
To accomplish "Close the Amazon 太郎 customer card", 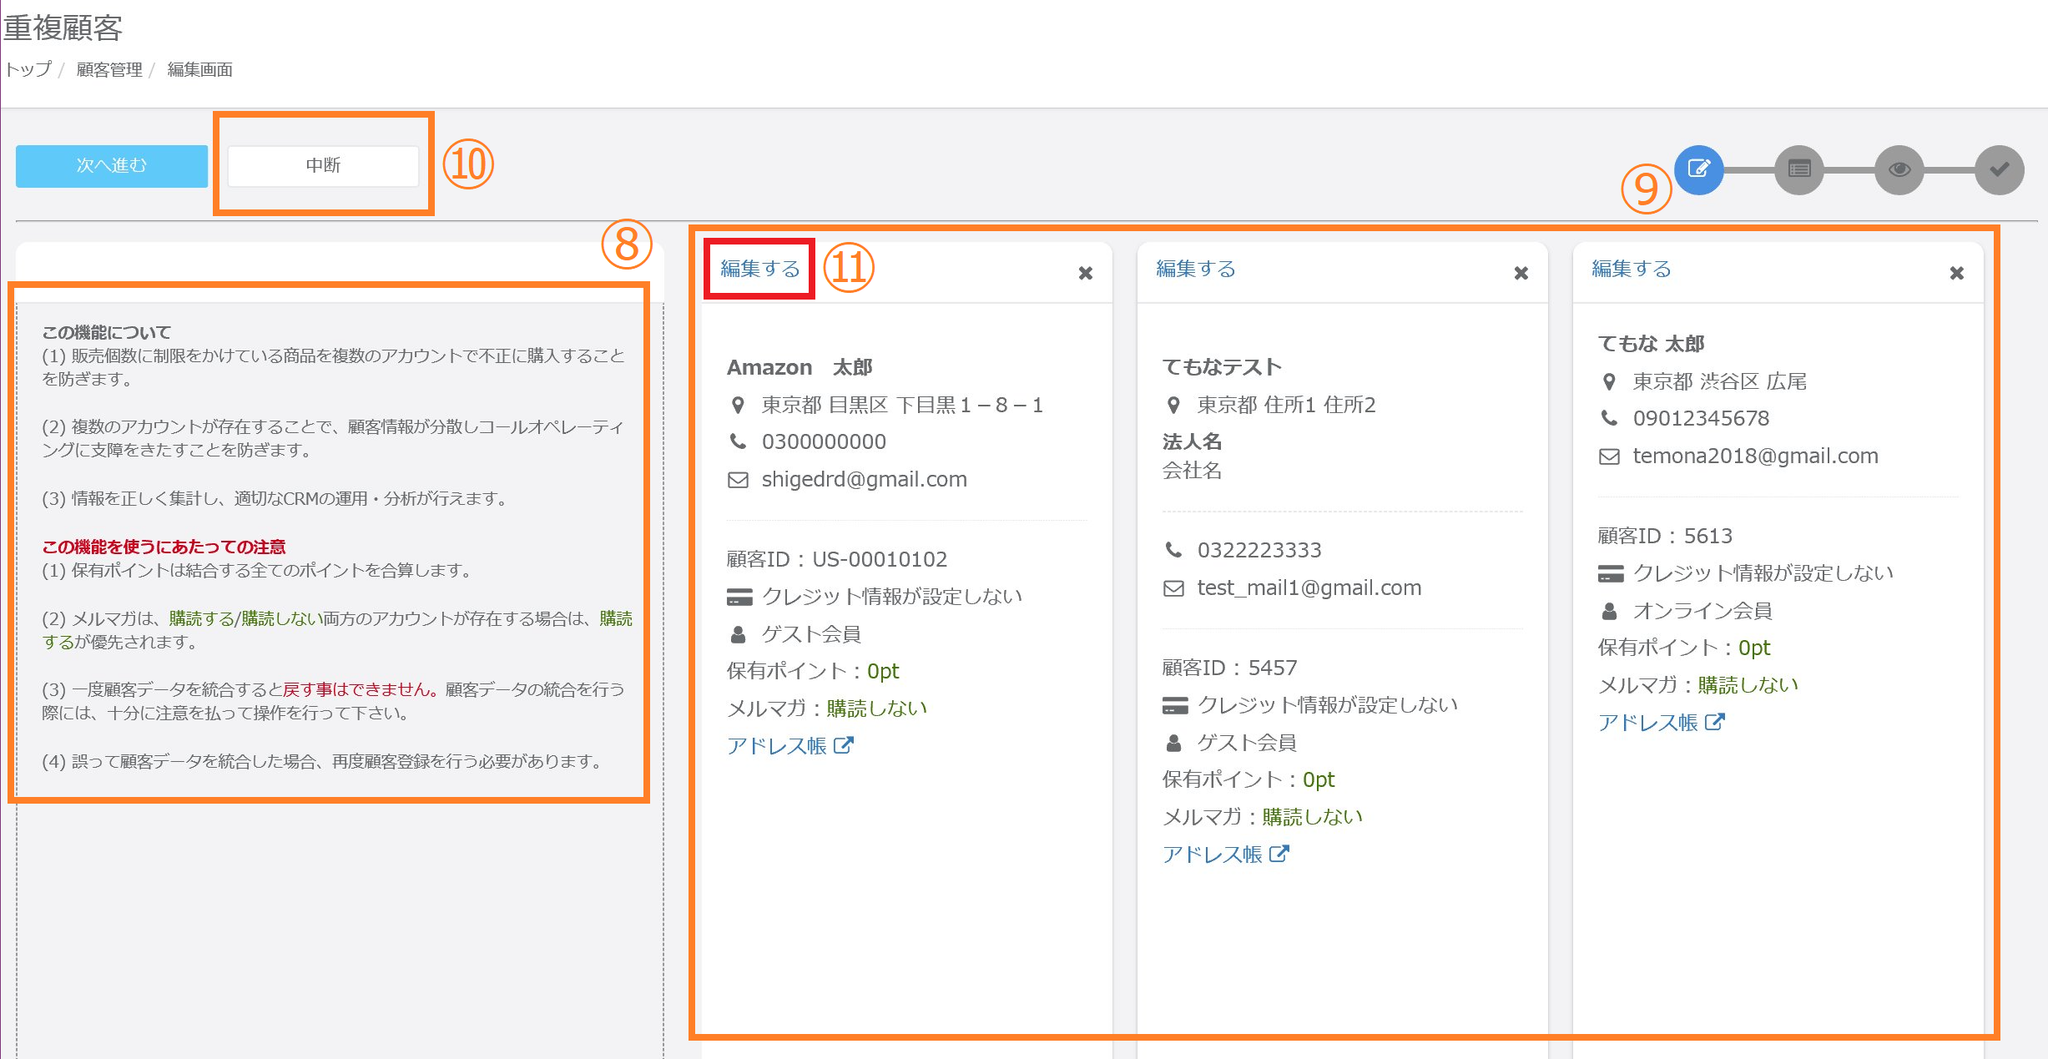I will point(1085,273).
